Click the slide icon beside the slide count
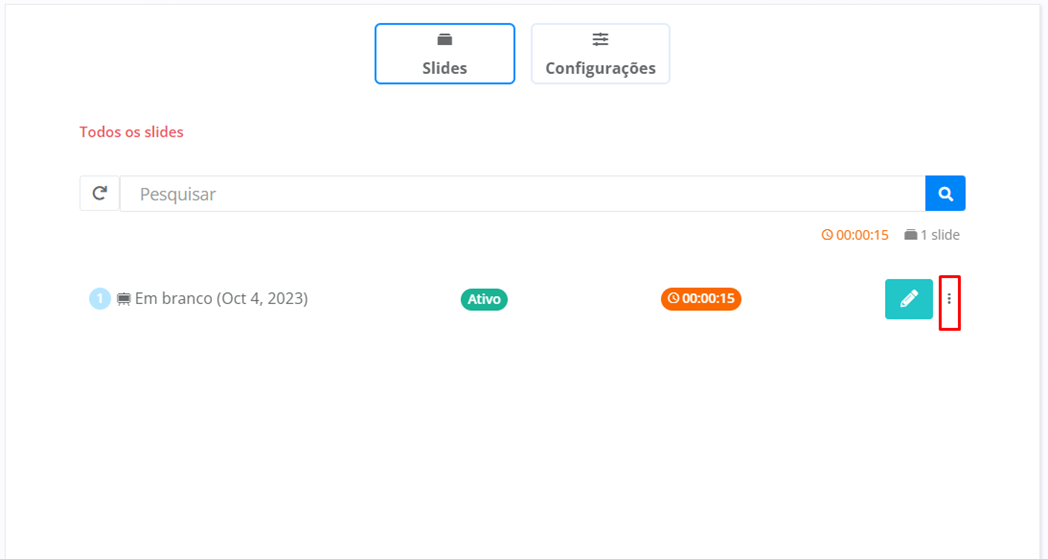 (x=910, y=236)
